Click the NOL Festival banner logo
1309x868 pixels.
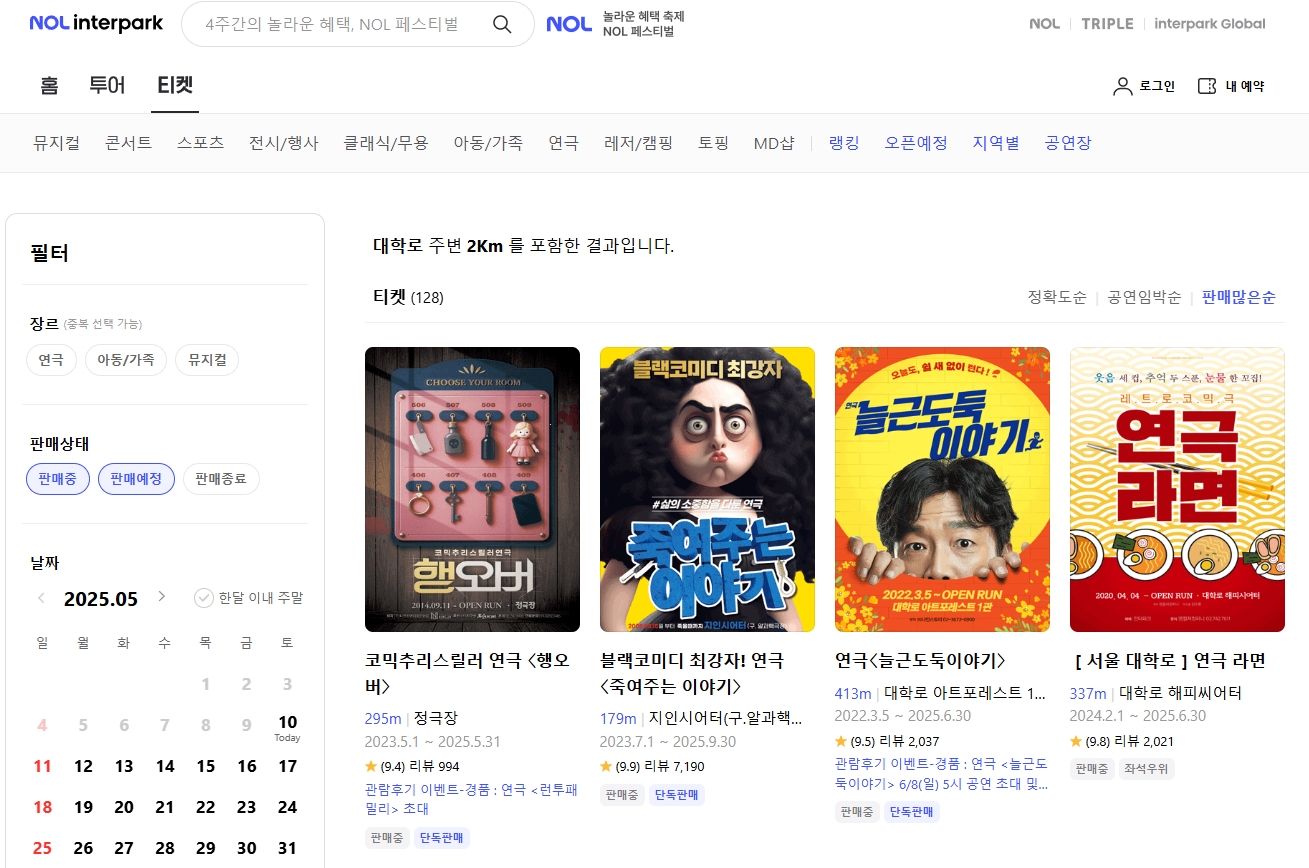pyautogui.click(x=570, y=24)
